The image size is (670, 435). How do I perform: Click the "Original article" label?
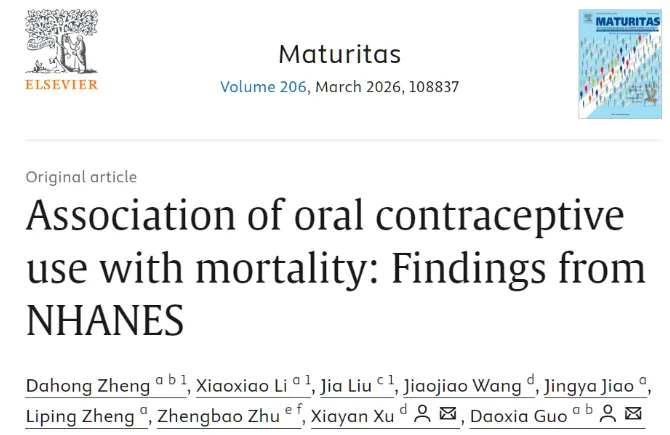coord(81,177)
